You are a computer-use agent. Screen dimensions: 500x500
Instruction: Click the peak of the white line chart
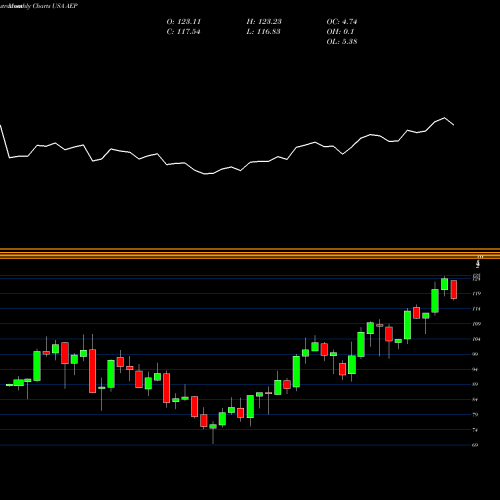point(444,118)
